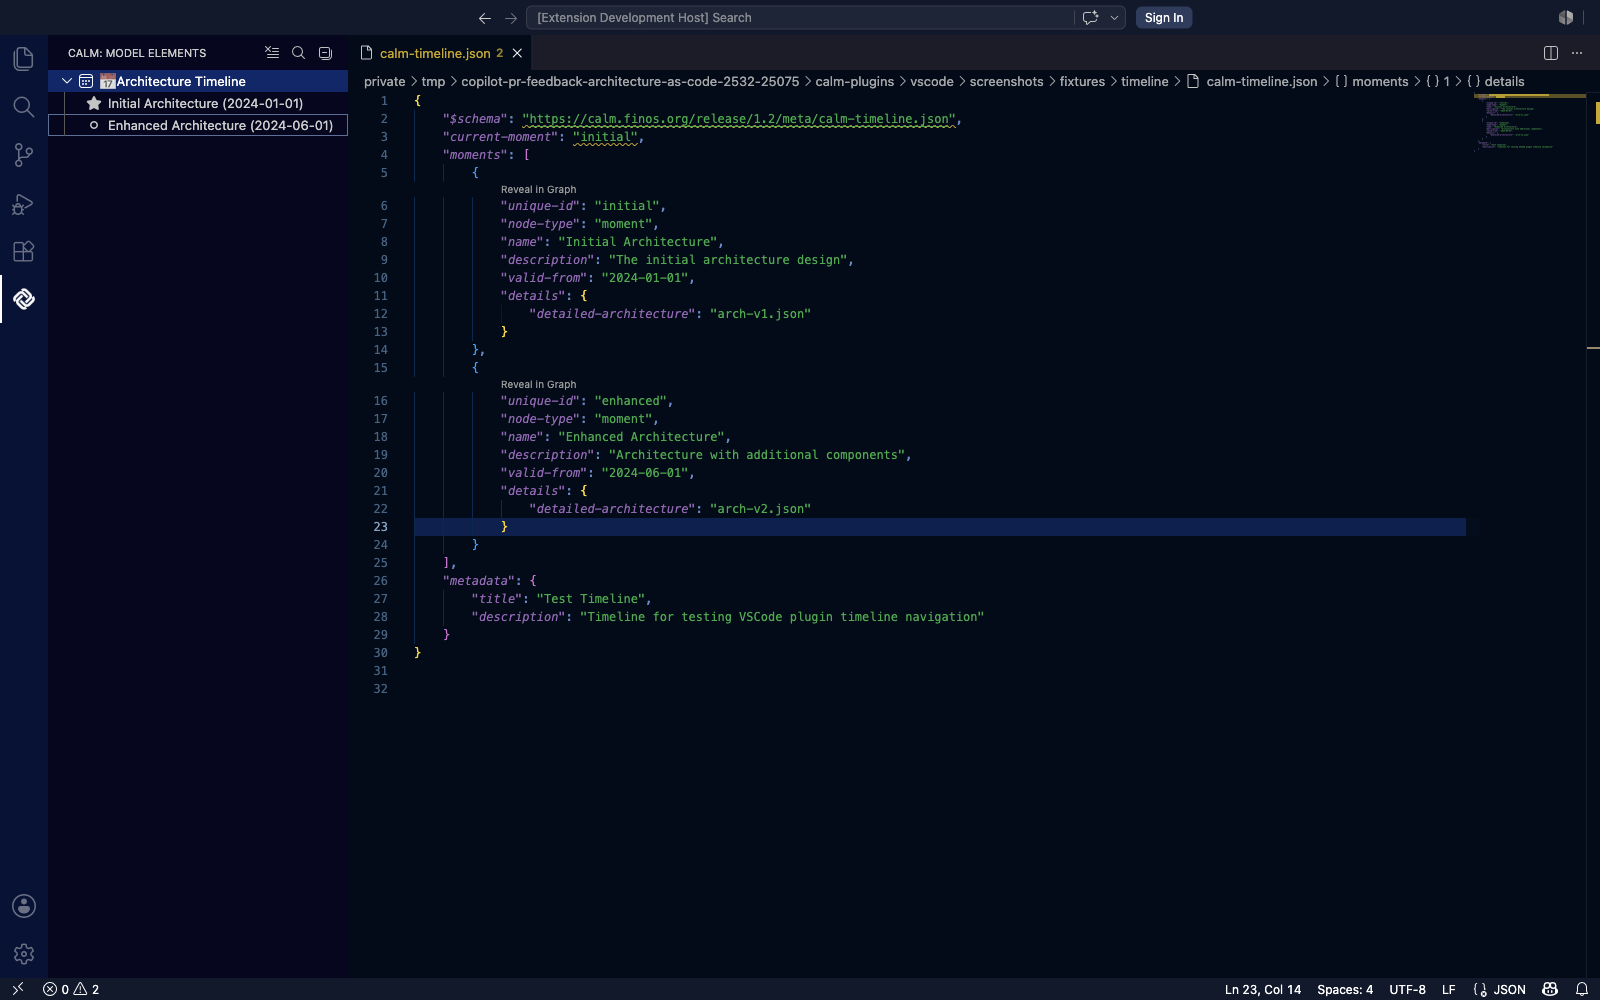Change indentation via 'Spaces: 4'

coord(1345,989)
